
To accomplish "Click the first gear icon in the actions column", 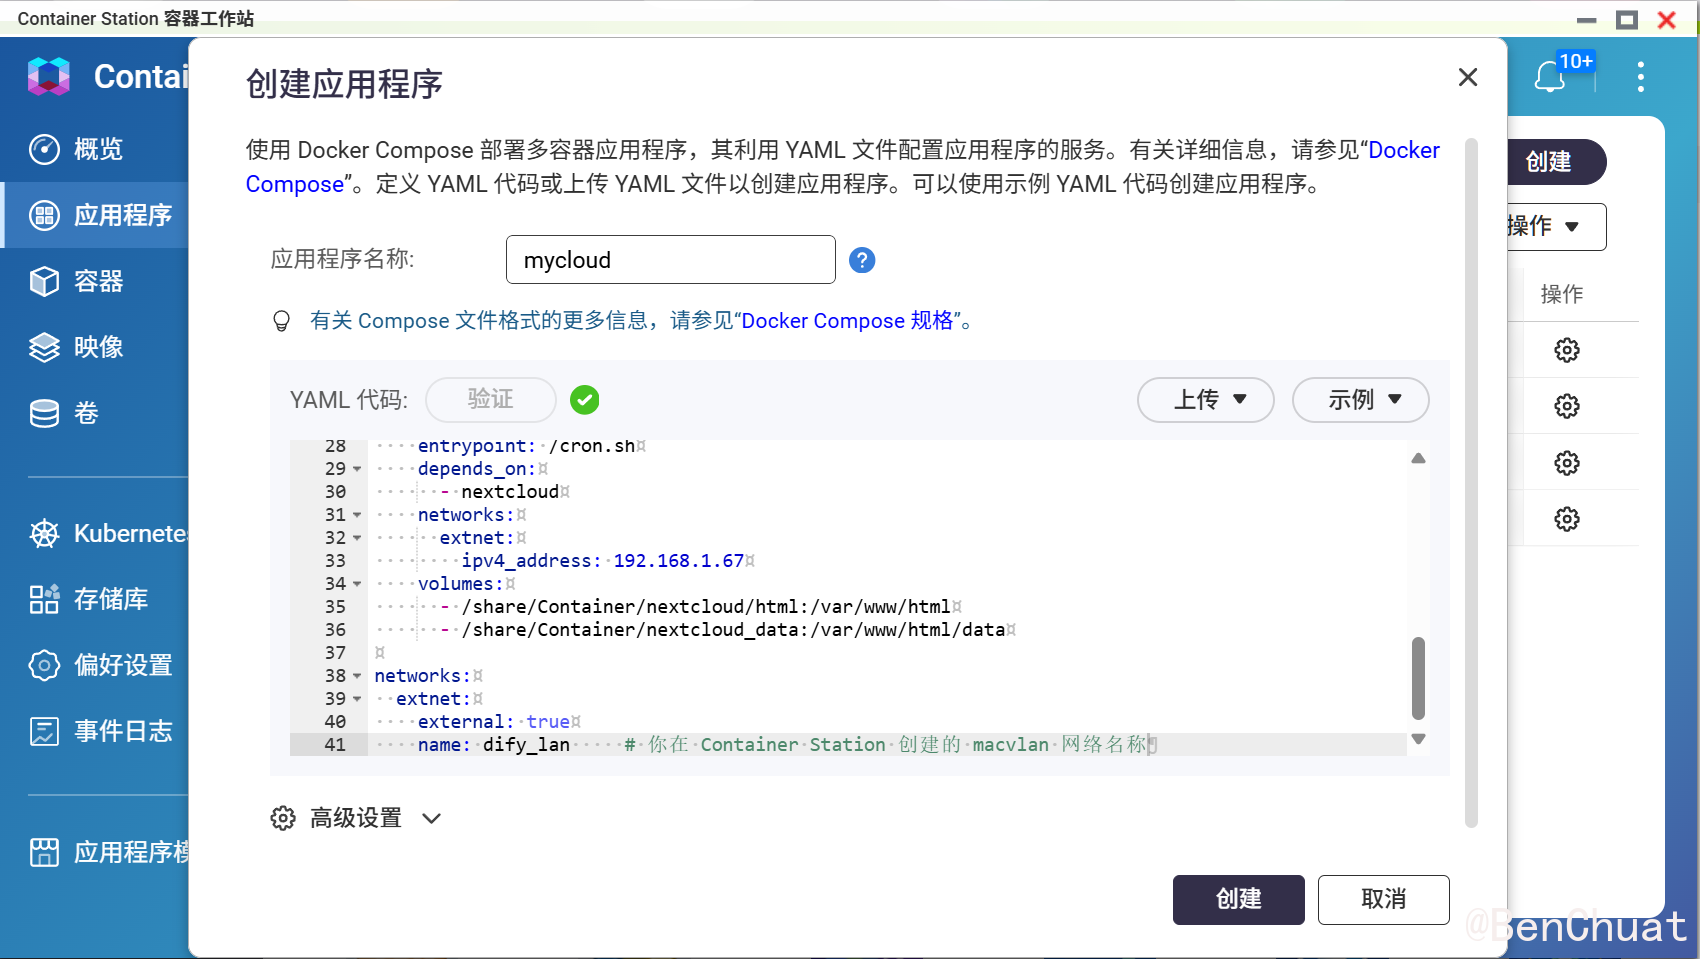I will (x=1566, y=350).
